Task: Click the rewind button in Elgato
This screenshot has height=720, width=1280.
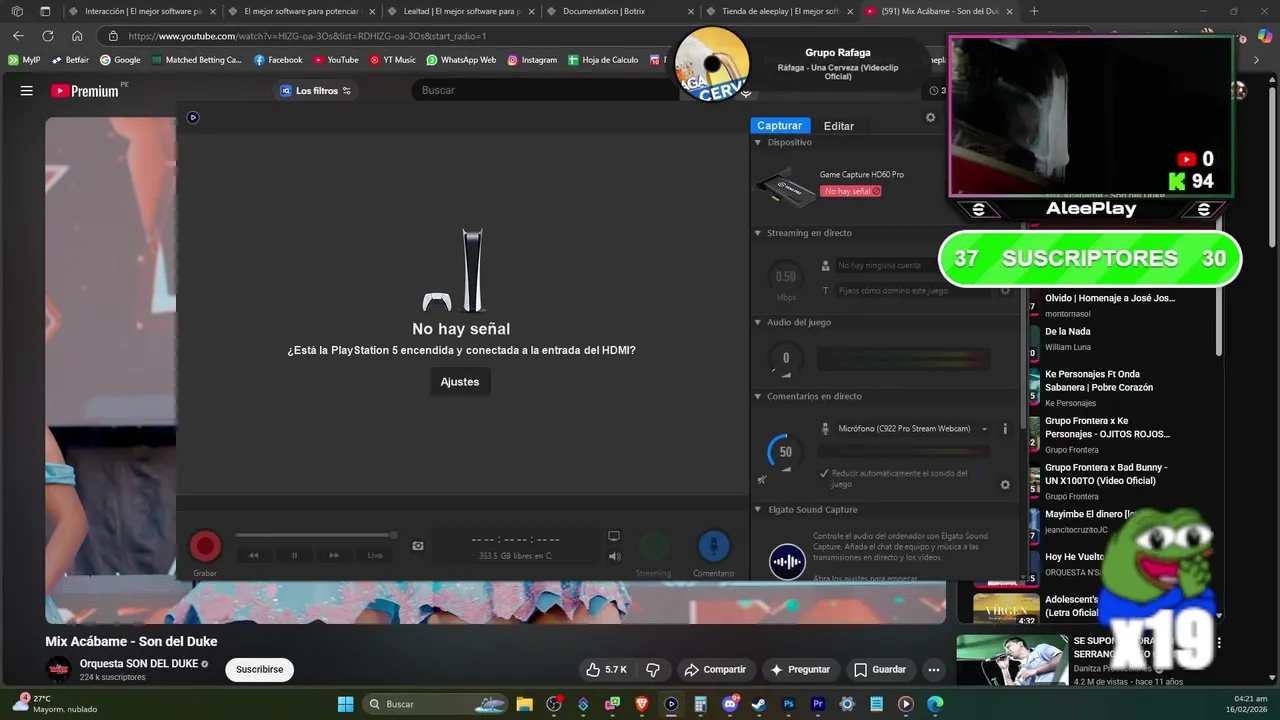Action: 254,555
